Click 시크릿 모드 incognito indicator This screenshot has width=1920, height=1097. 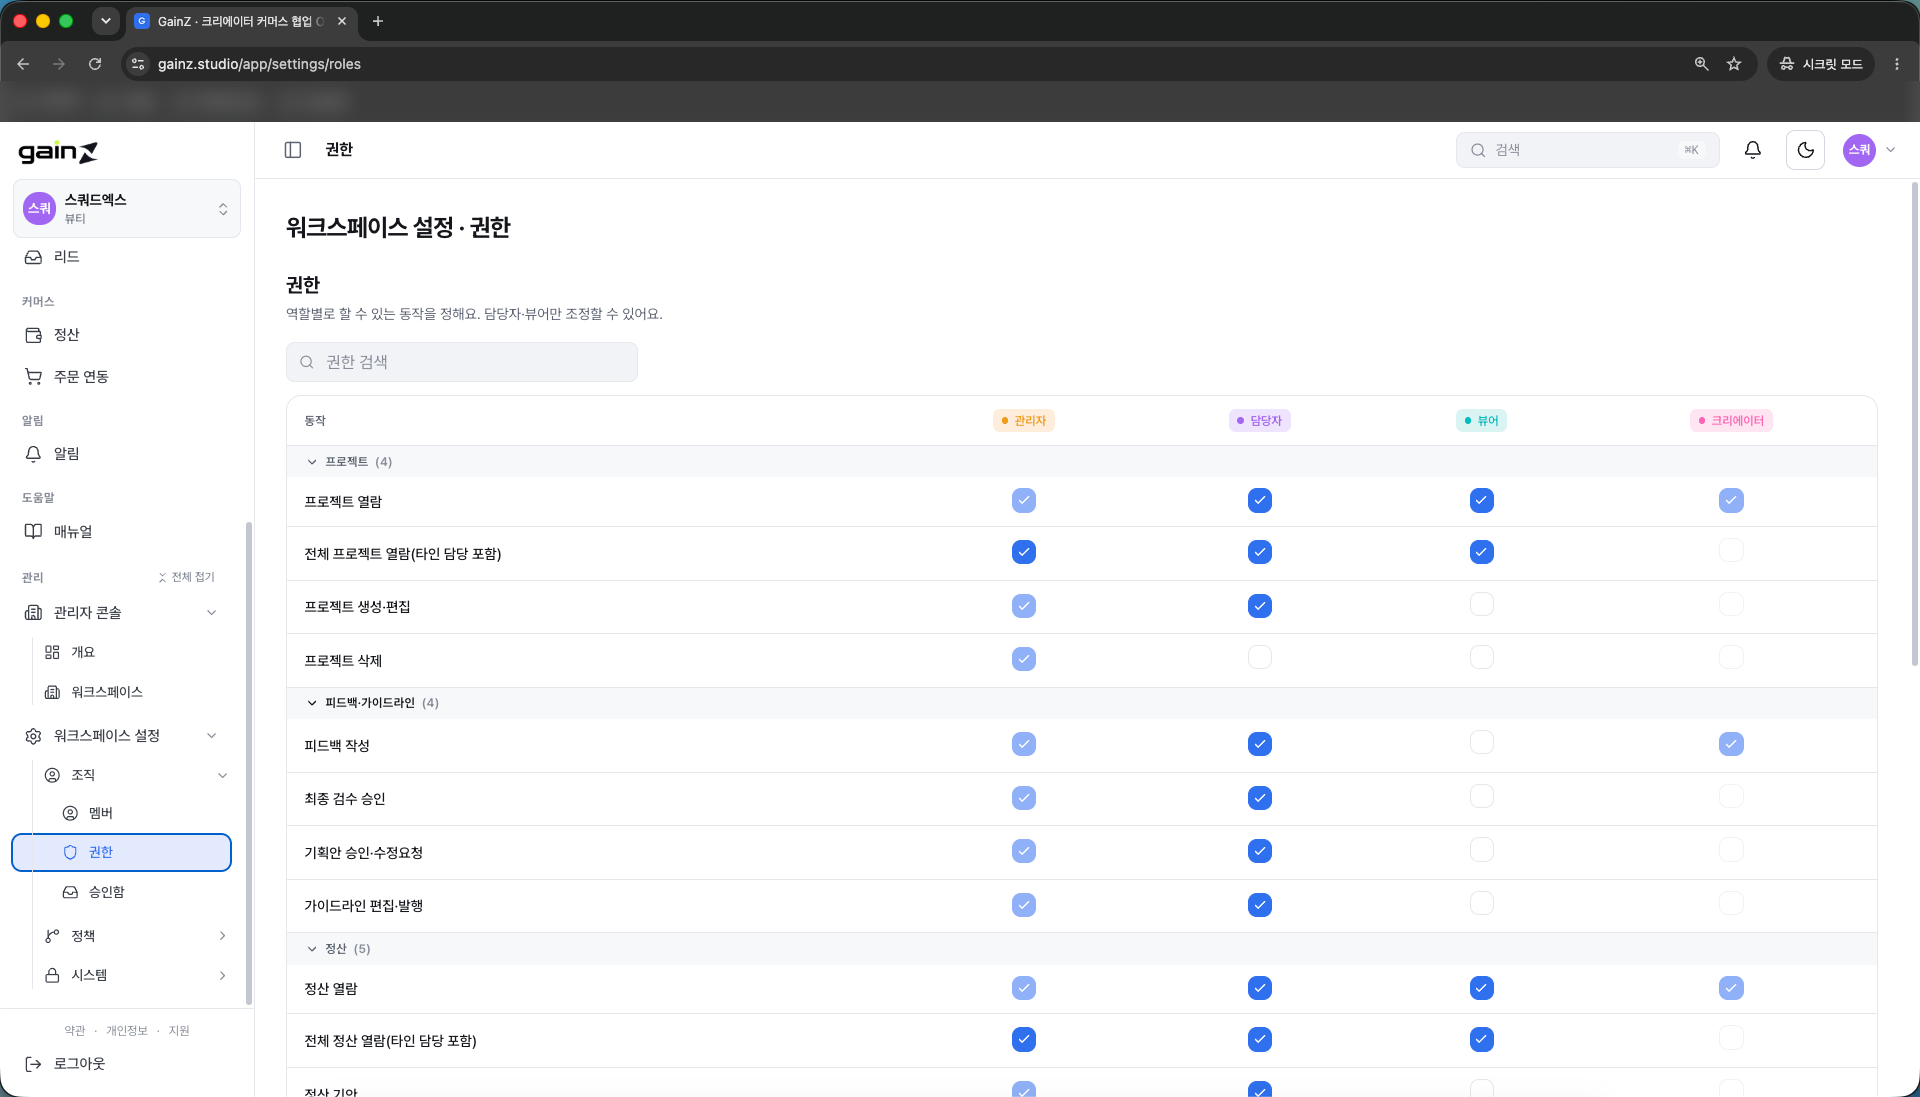(x=1820, y=64)
